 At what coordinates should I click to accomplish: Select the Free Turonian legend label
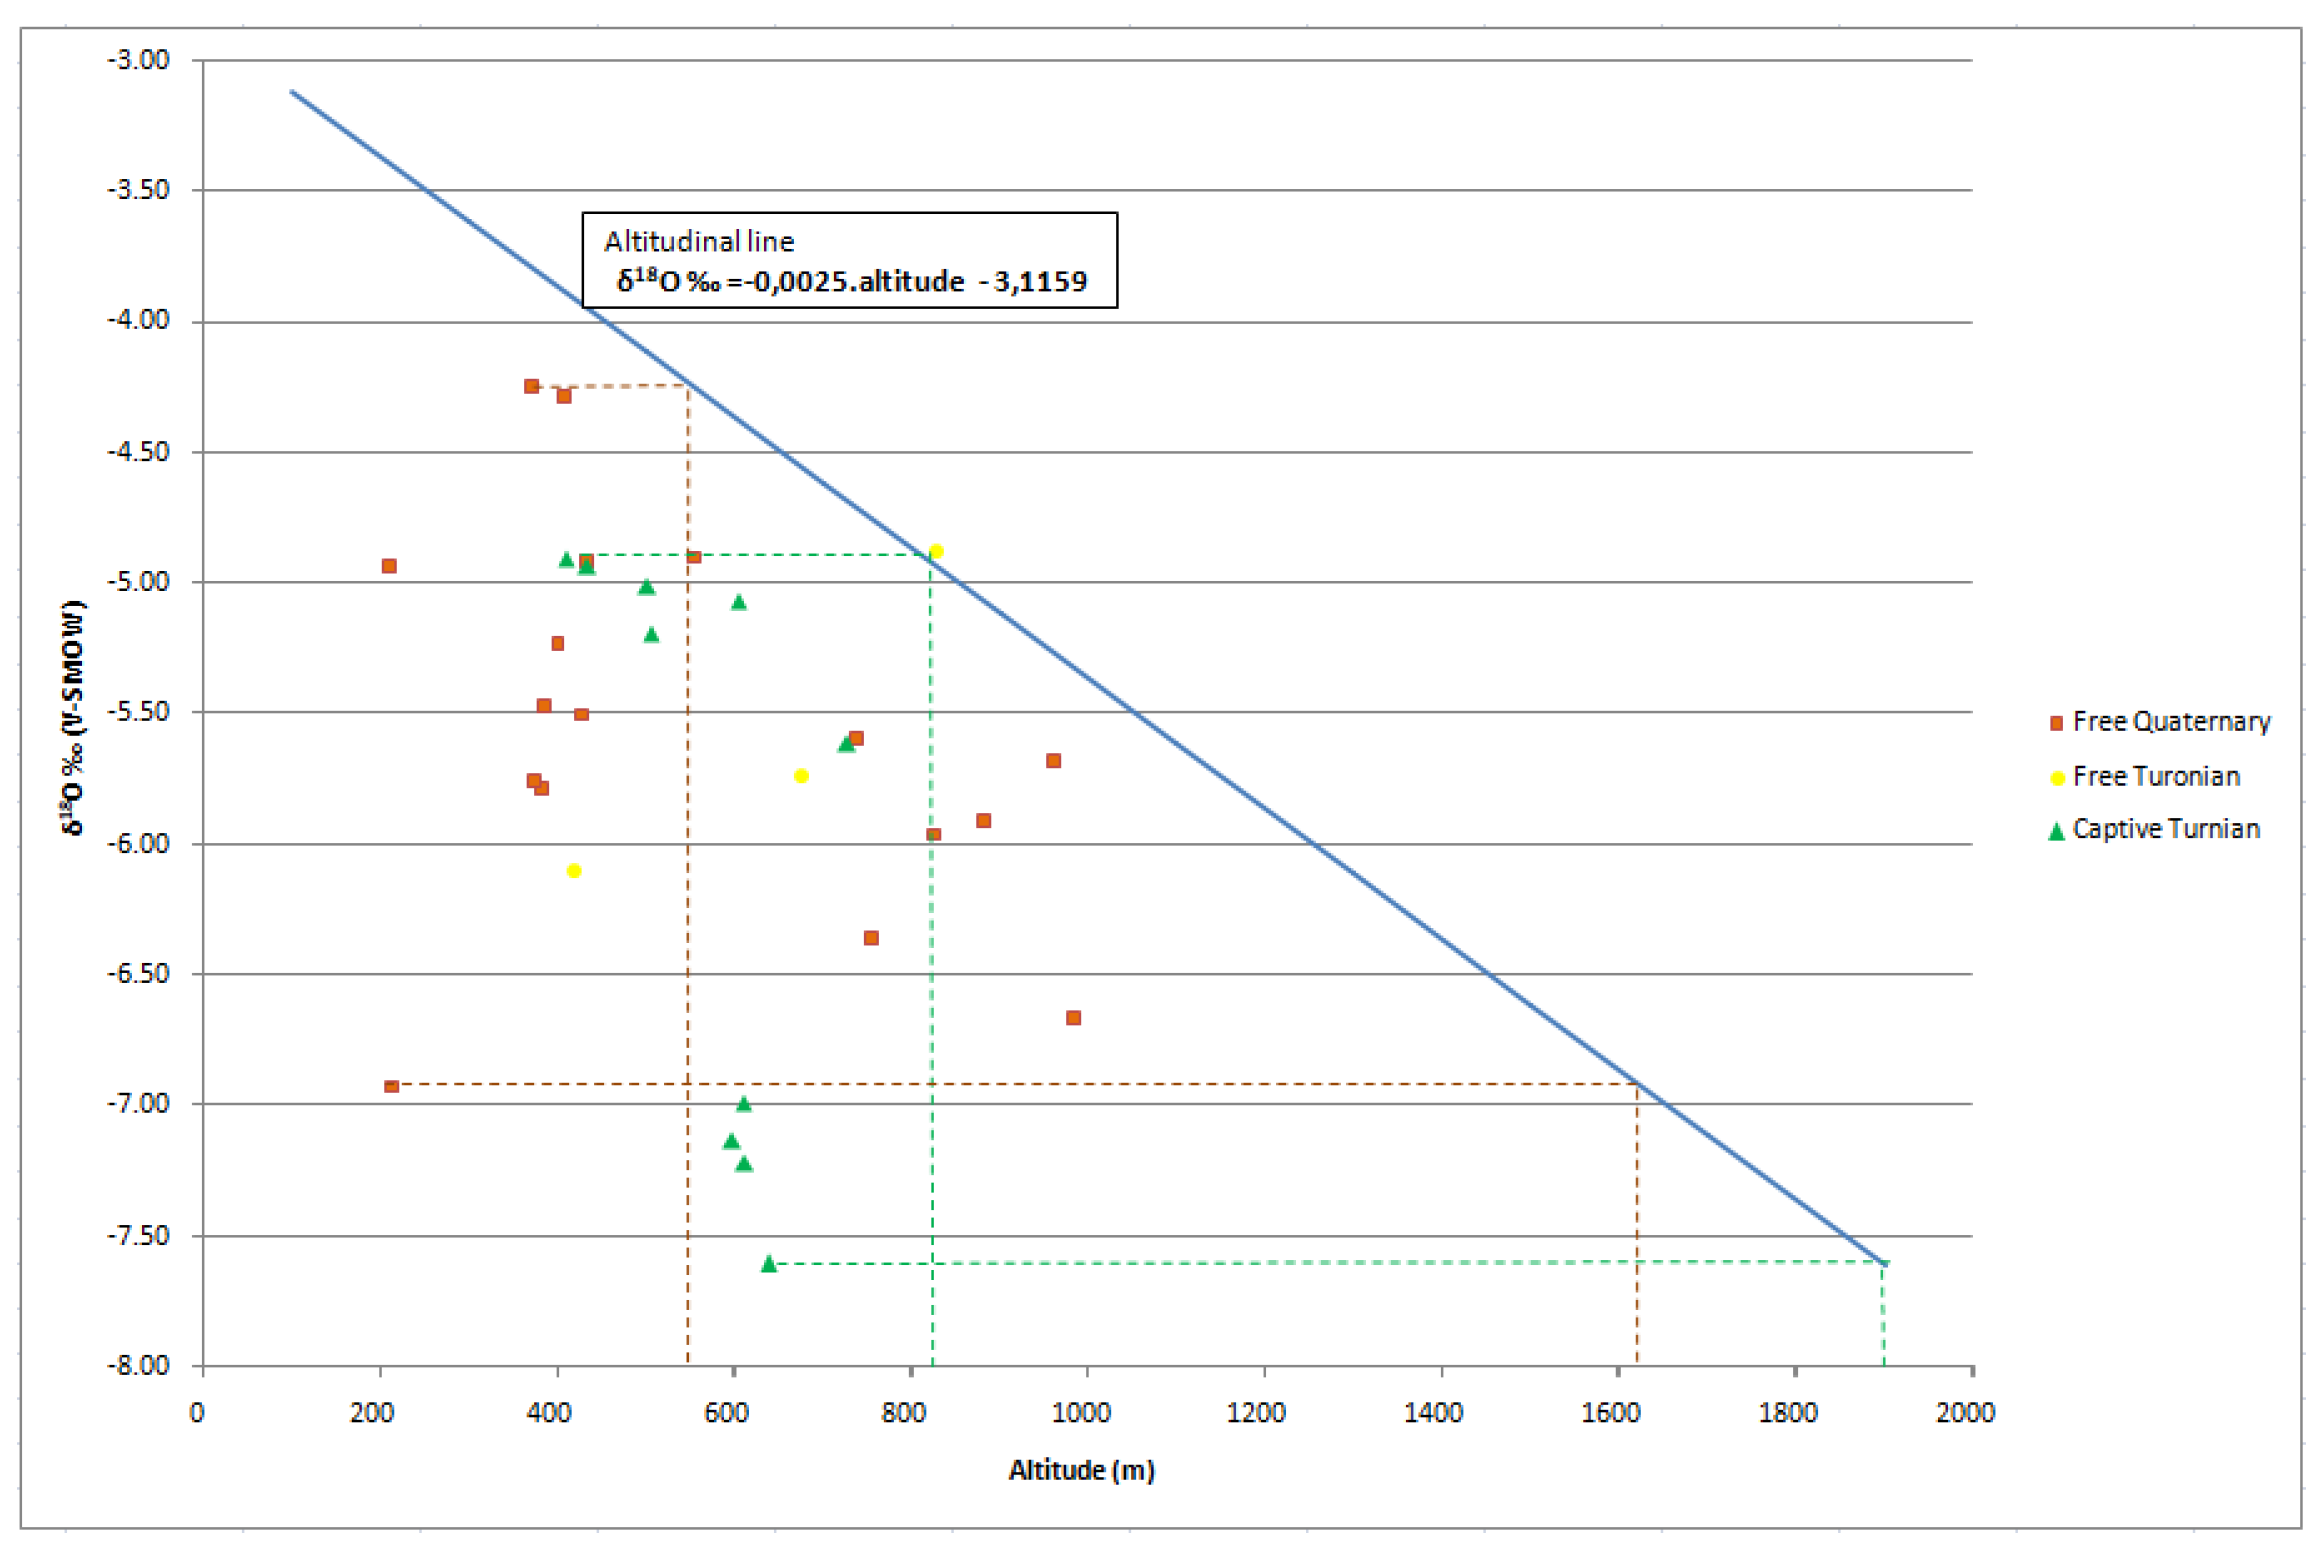coord(2155,777)
